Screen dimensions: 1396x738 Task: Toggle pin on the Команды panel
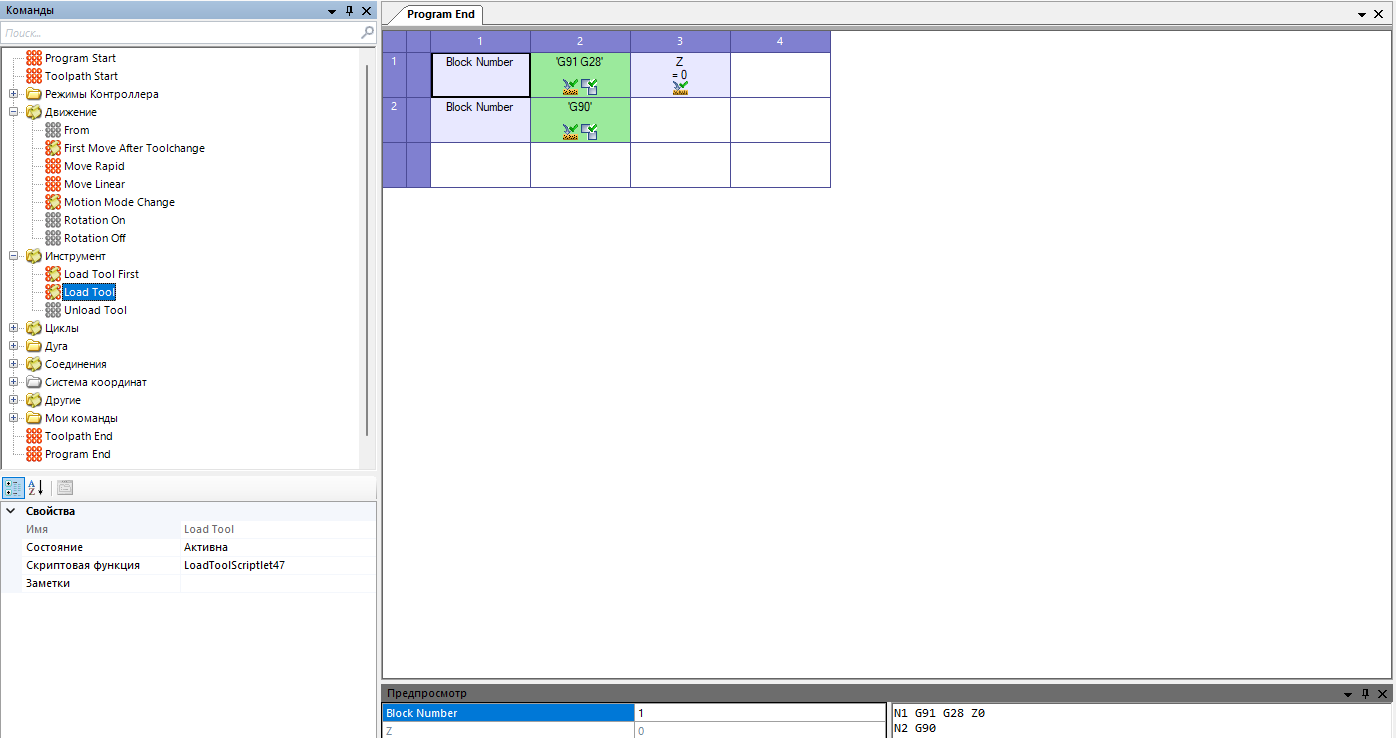tap(349, 10)
